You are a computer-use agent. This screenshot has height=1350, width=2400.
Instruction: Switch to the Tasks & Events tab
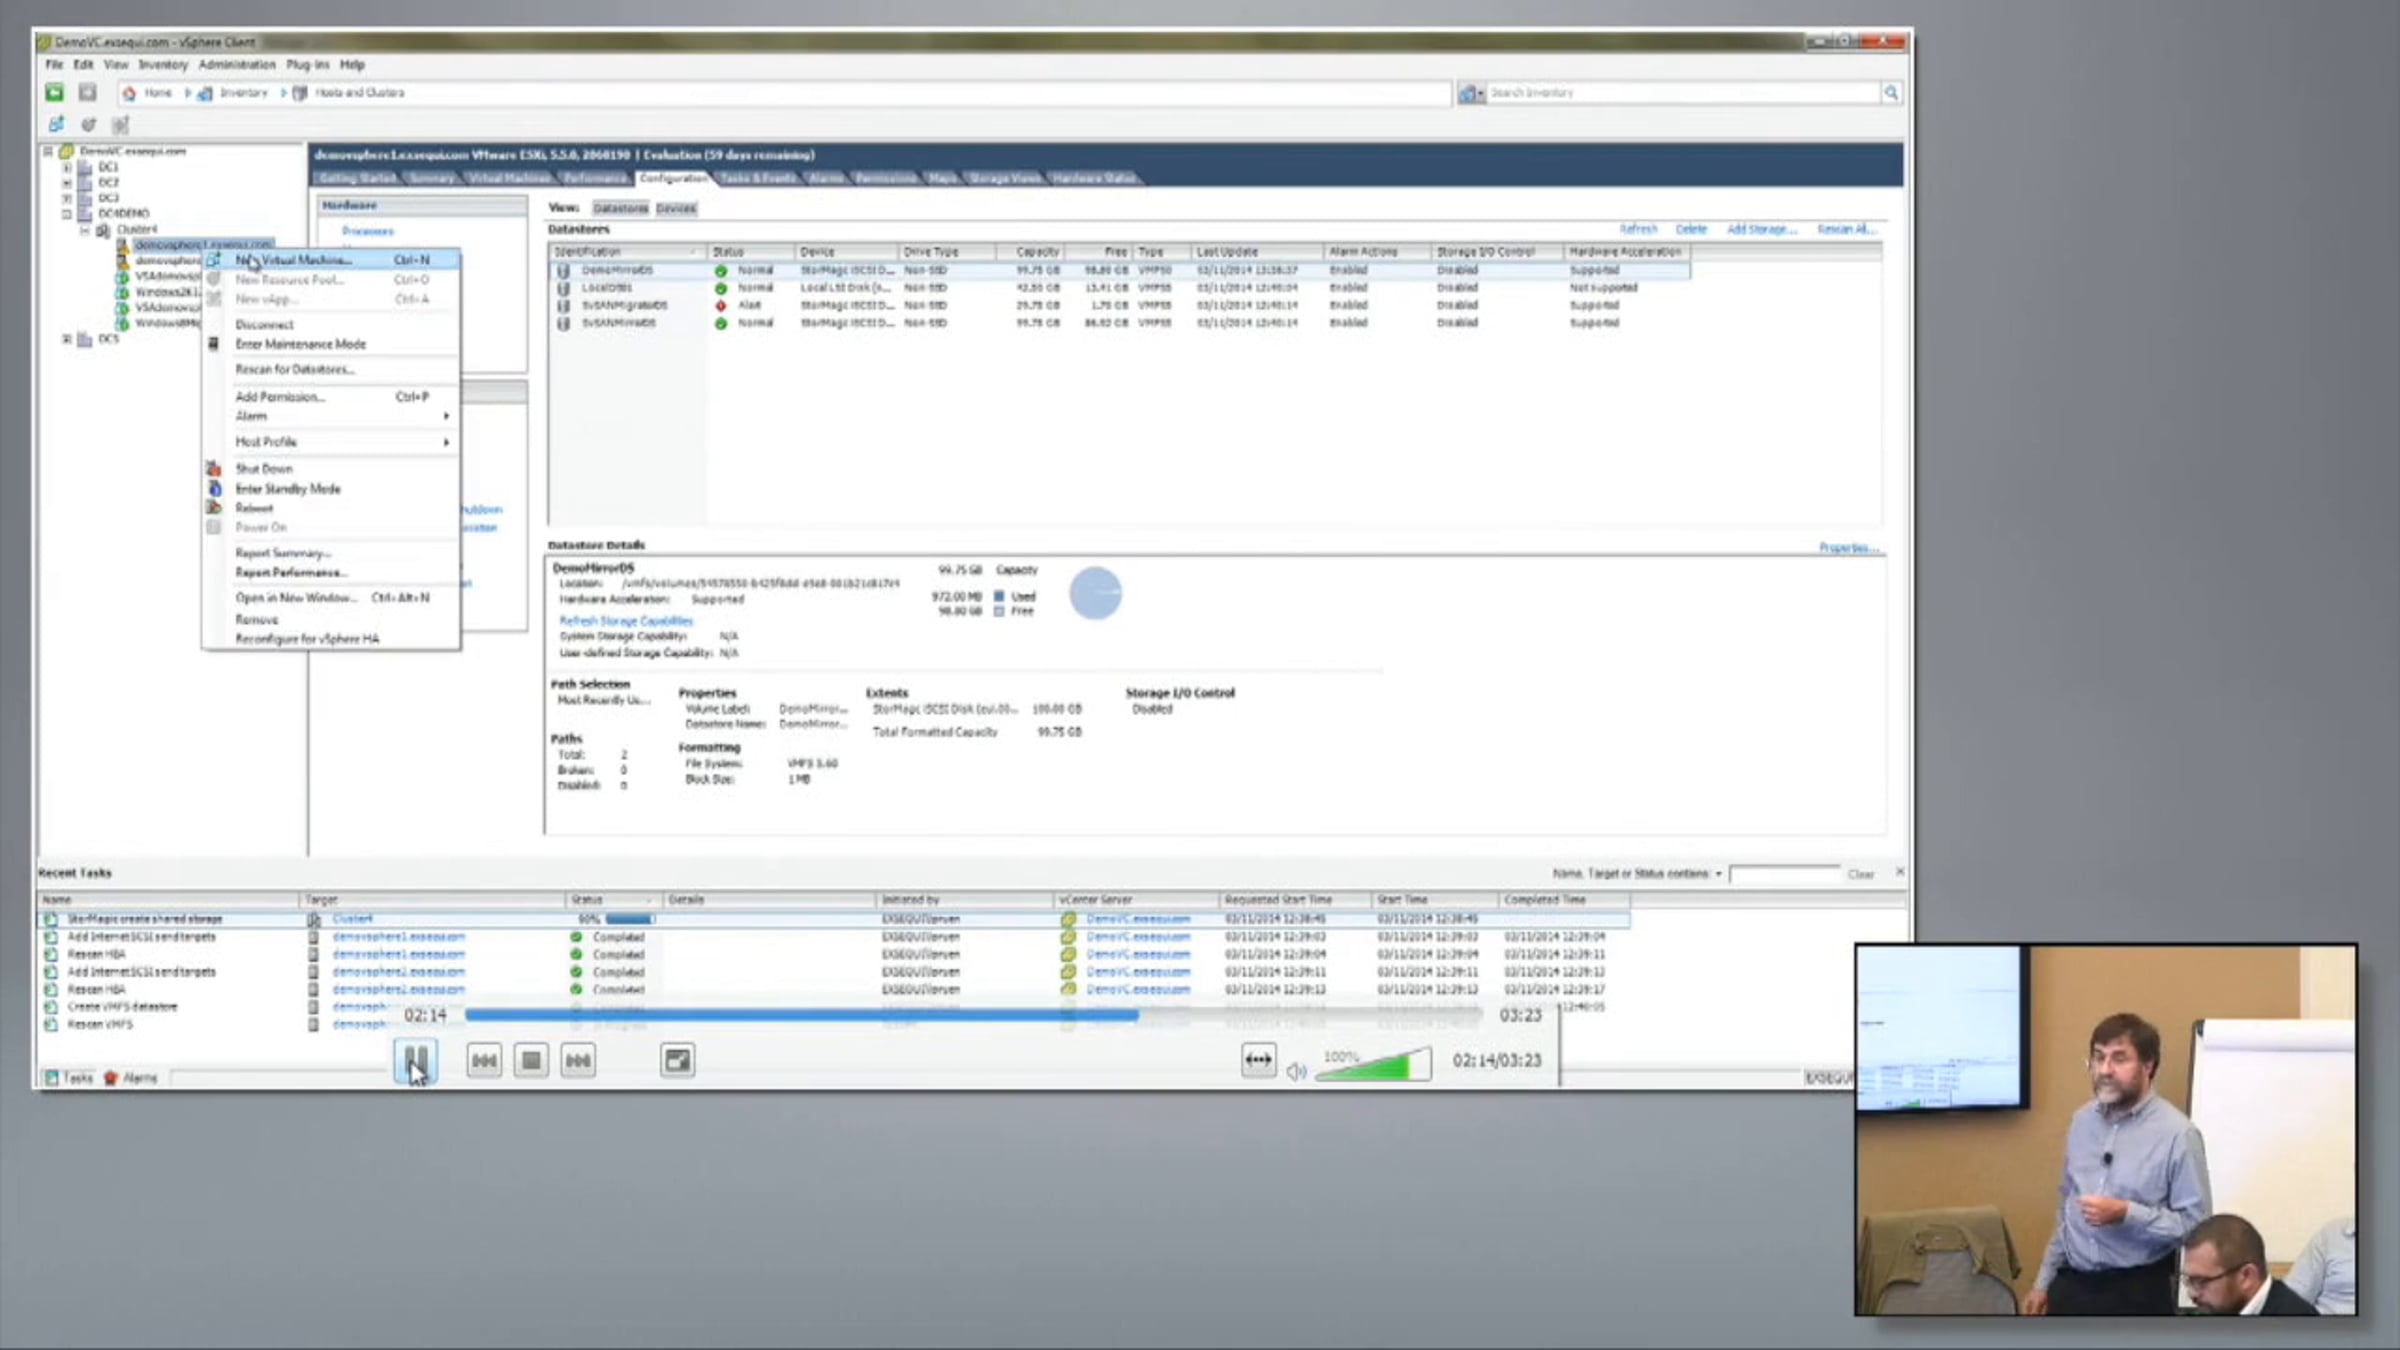point(757,179)
